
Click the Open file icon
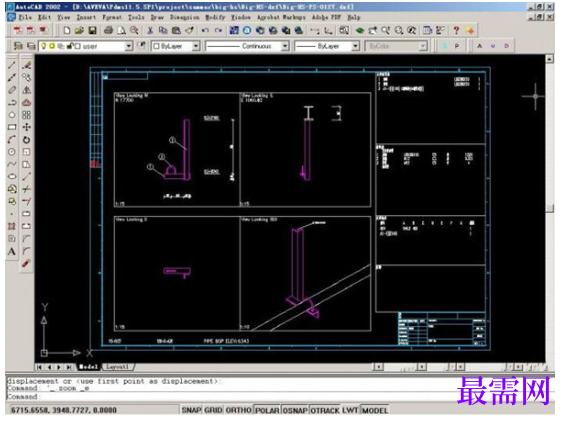[79, 30]
